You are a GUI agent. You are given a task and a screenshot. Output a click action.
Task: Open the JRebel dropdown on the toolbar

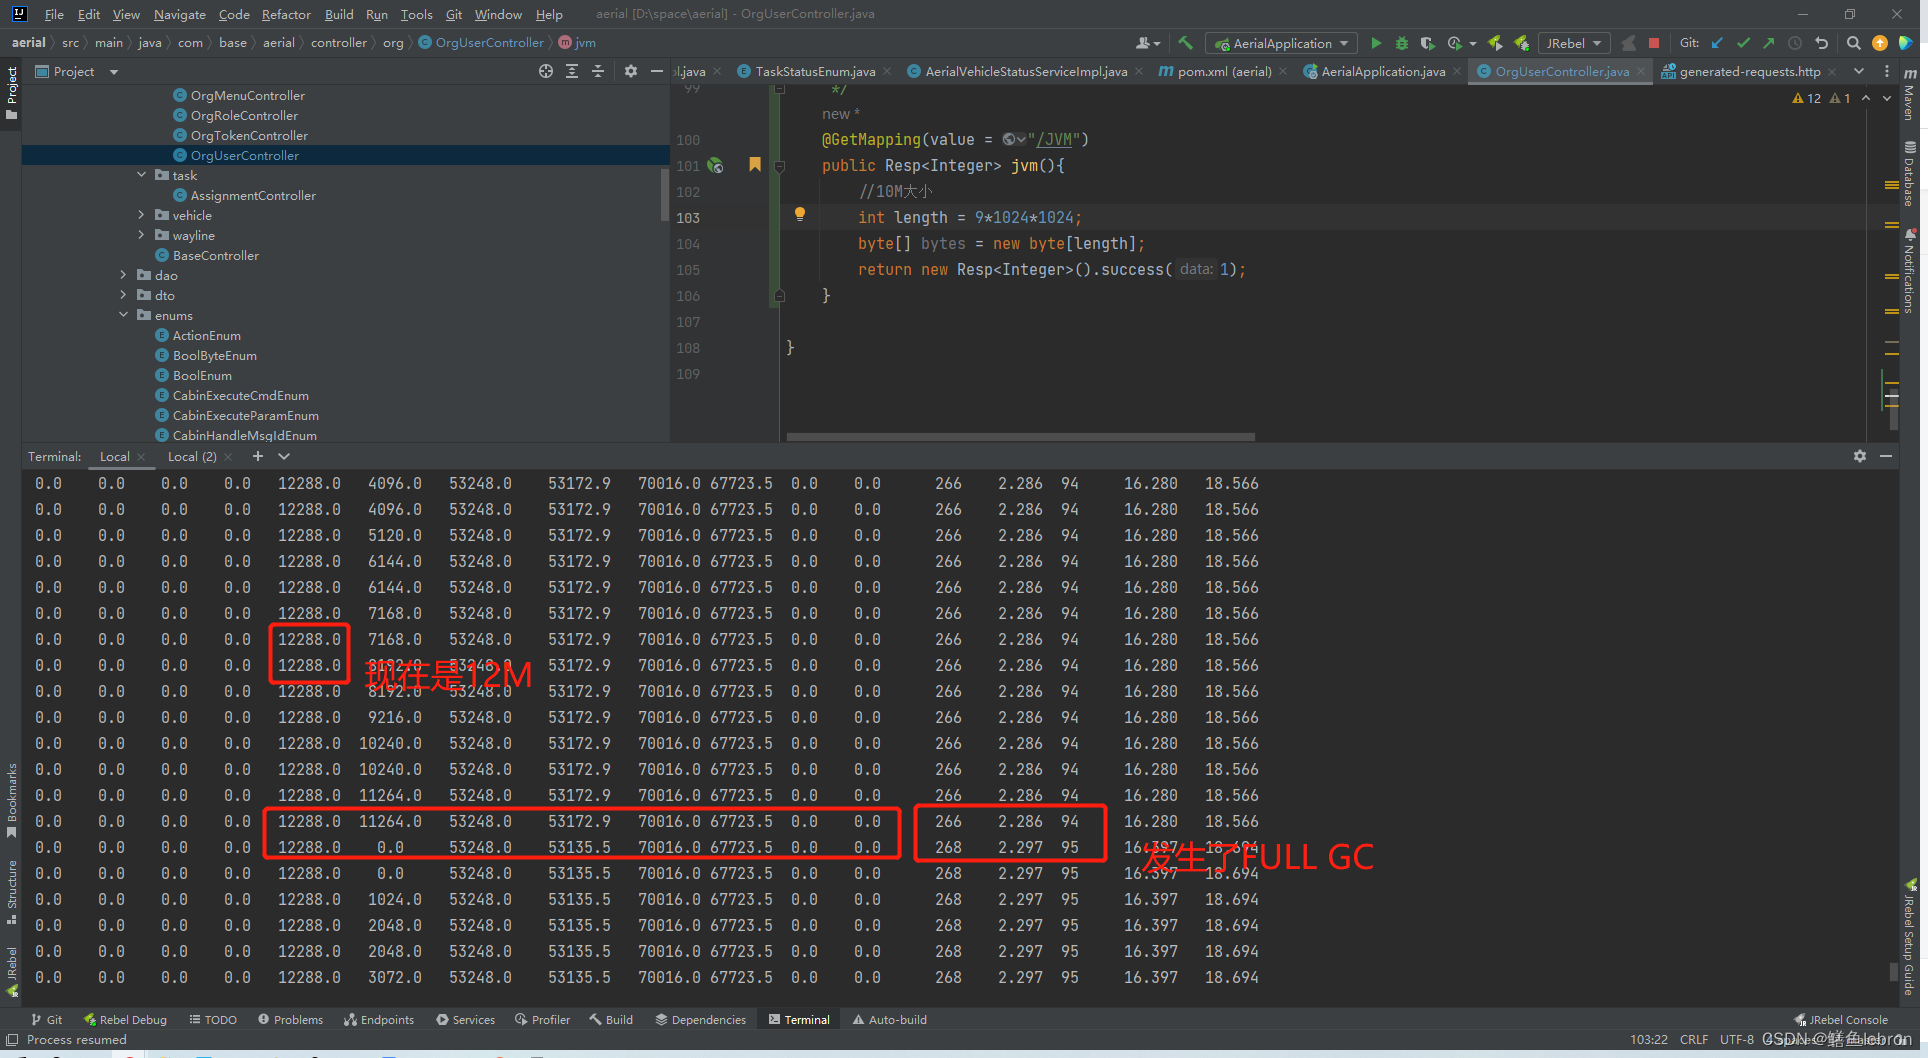tap(1596, 43)
